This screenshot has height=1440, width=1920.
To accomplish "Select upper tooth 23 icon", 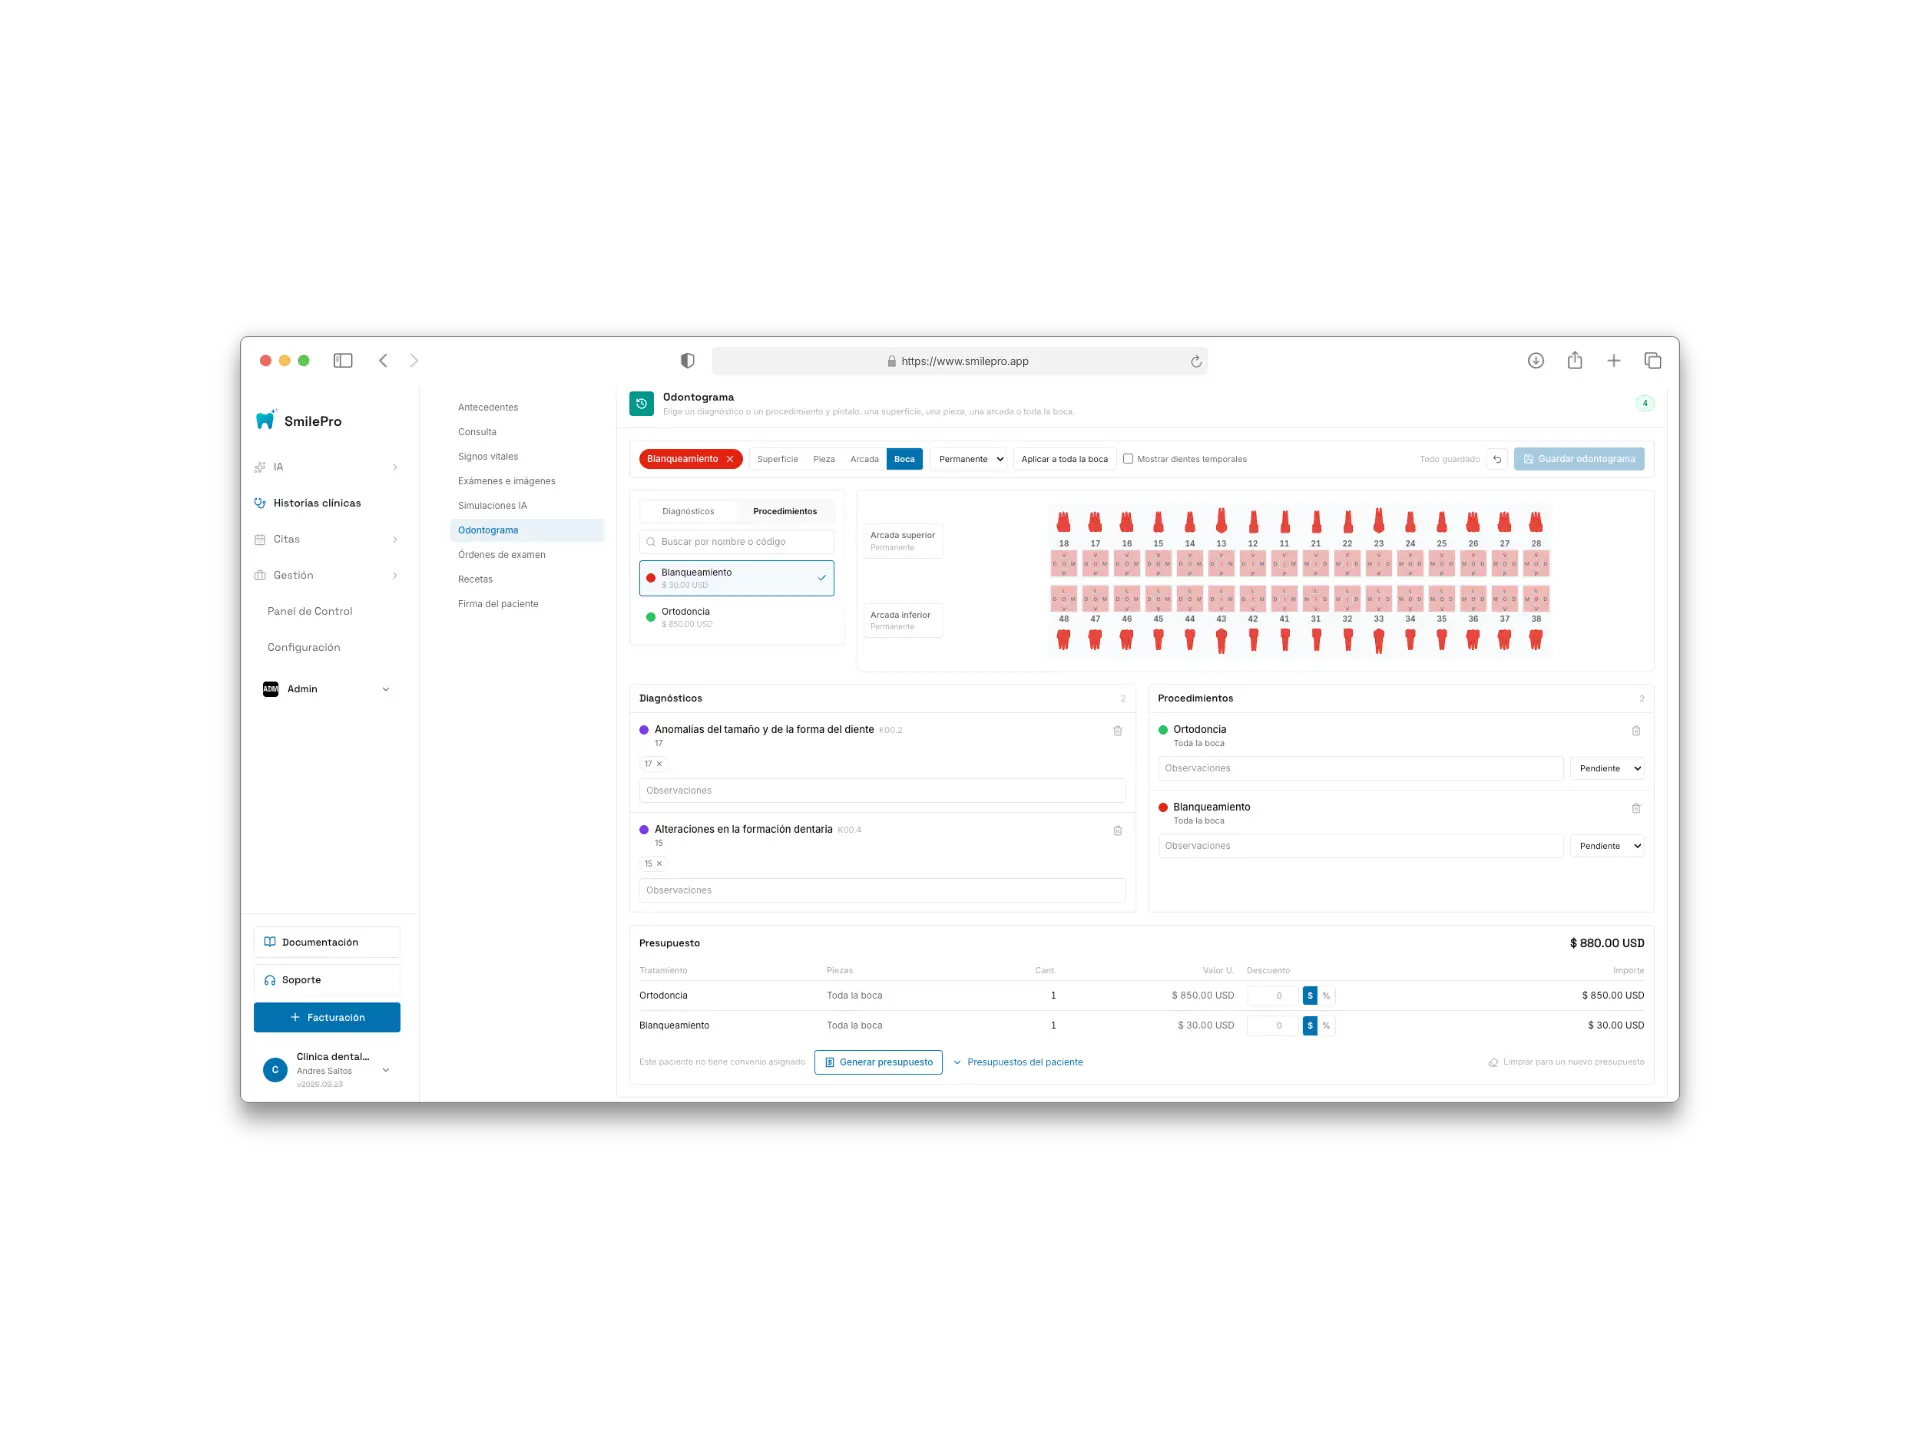I will [x=1379, y=520].
